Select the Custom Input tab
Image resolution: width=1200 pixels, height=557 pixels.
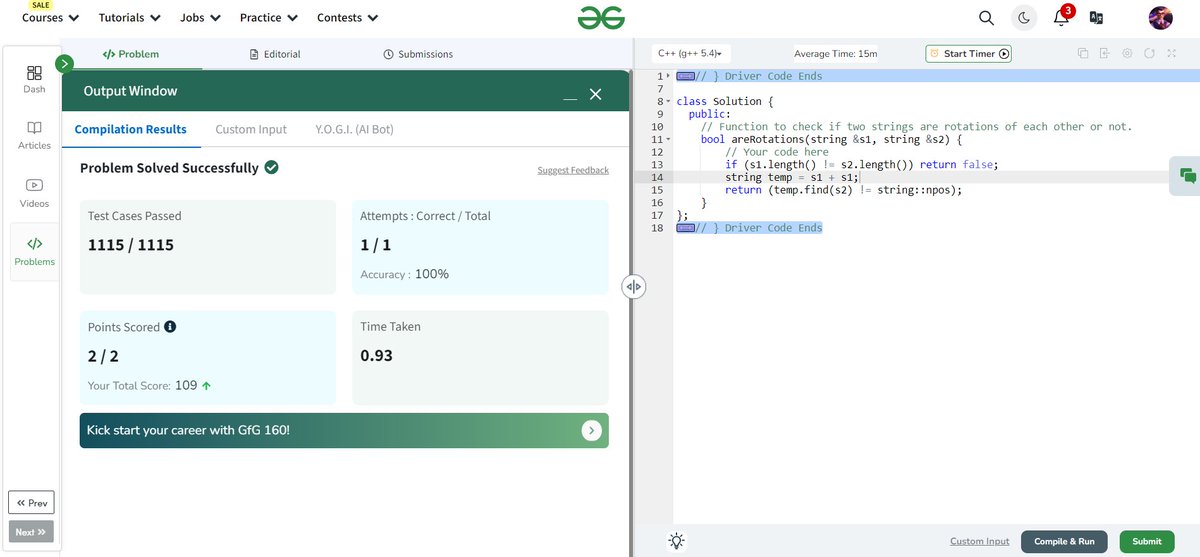point(251,130)
